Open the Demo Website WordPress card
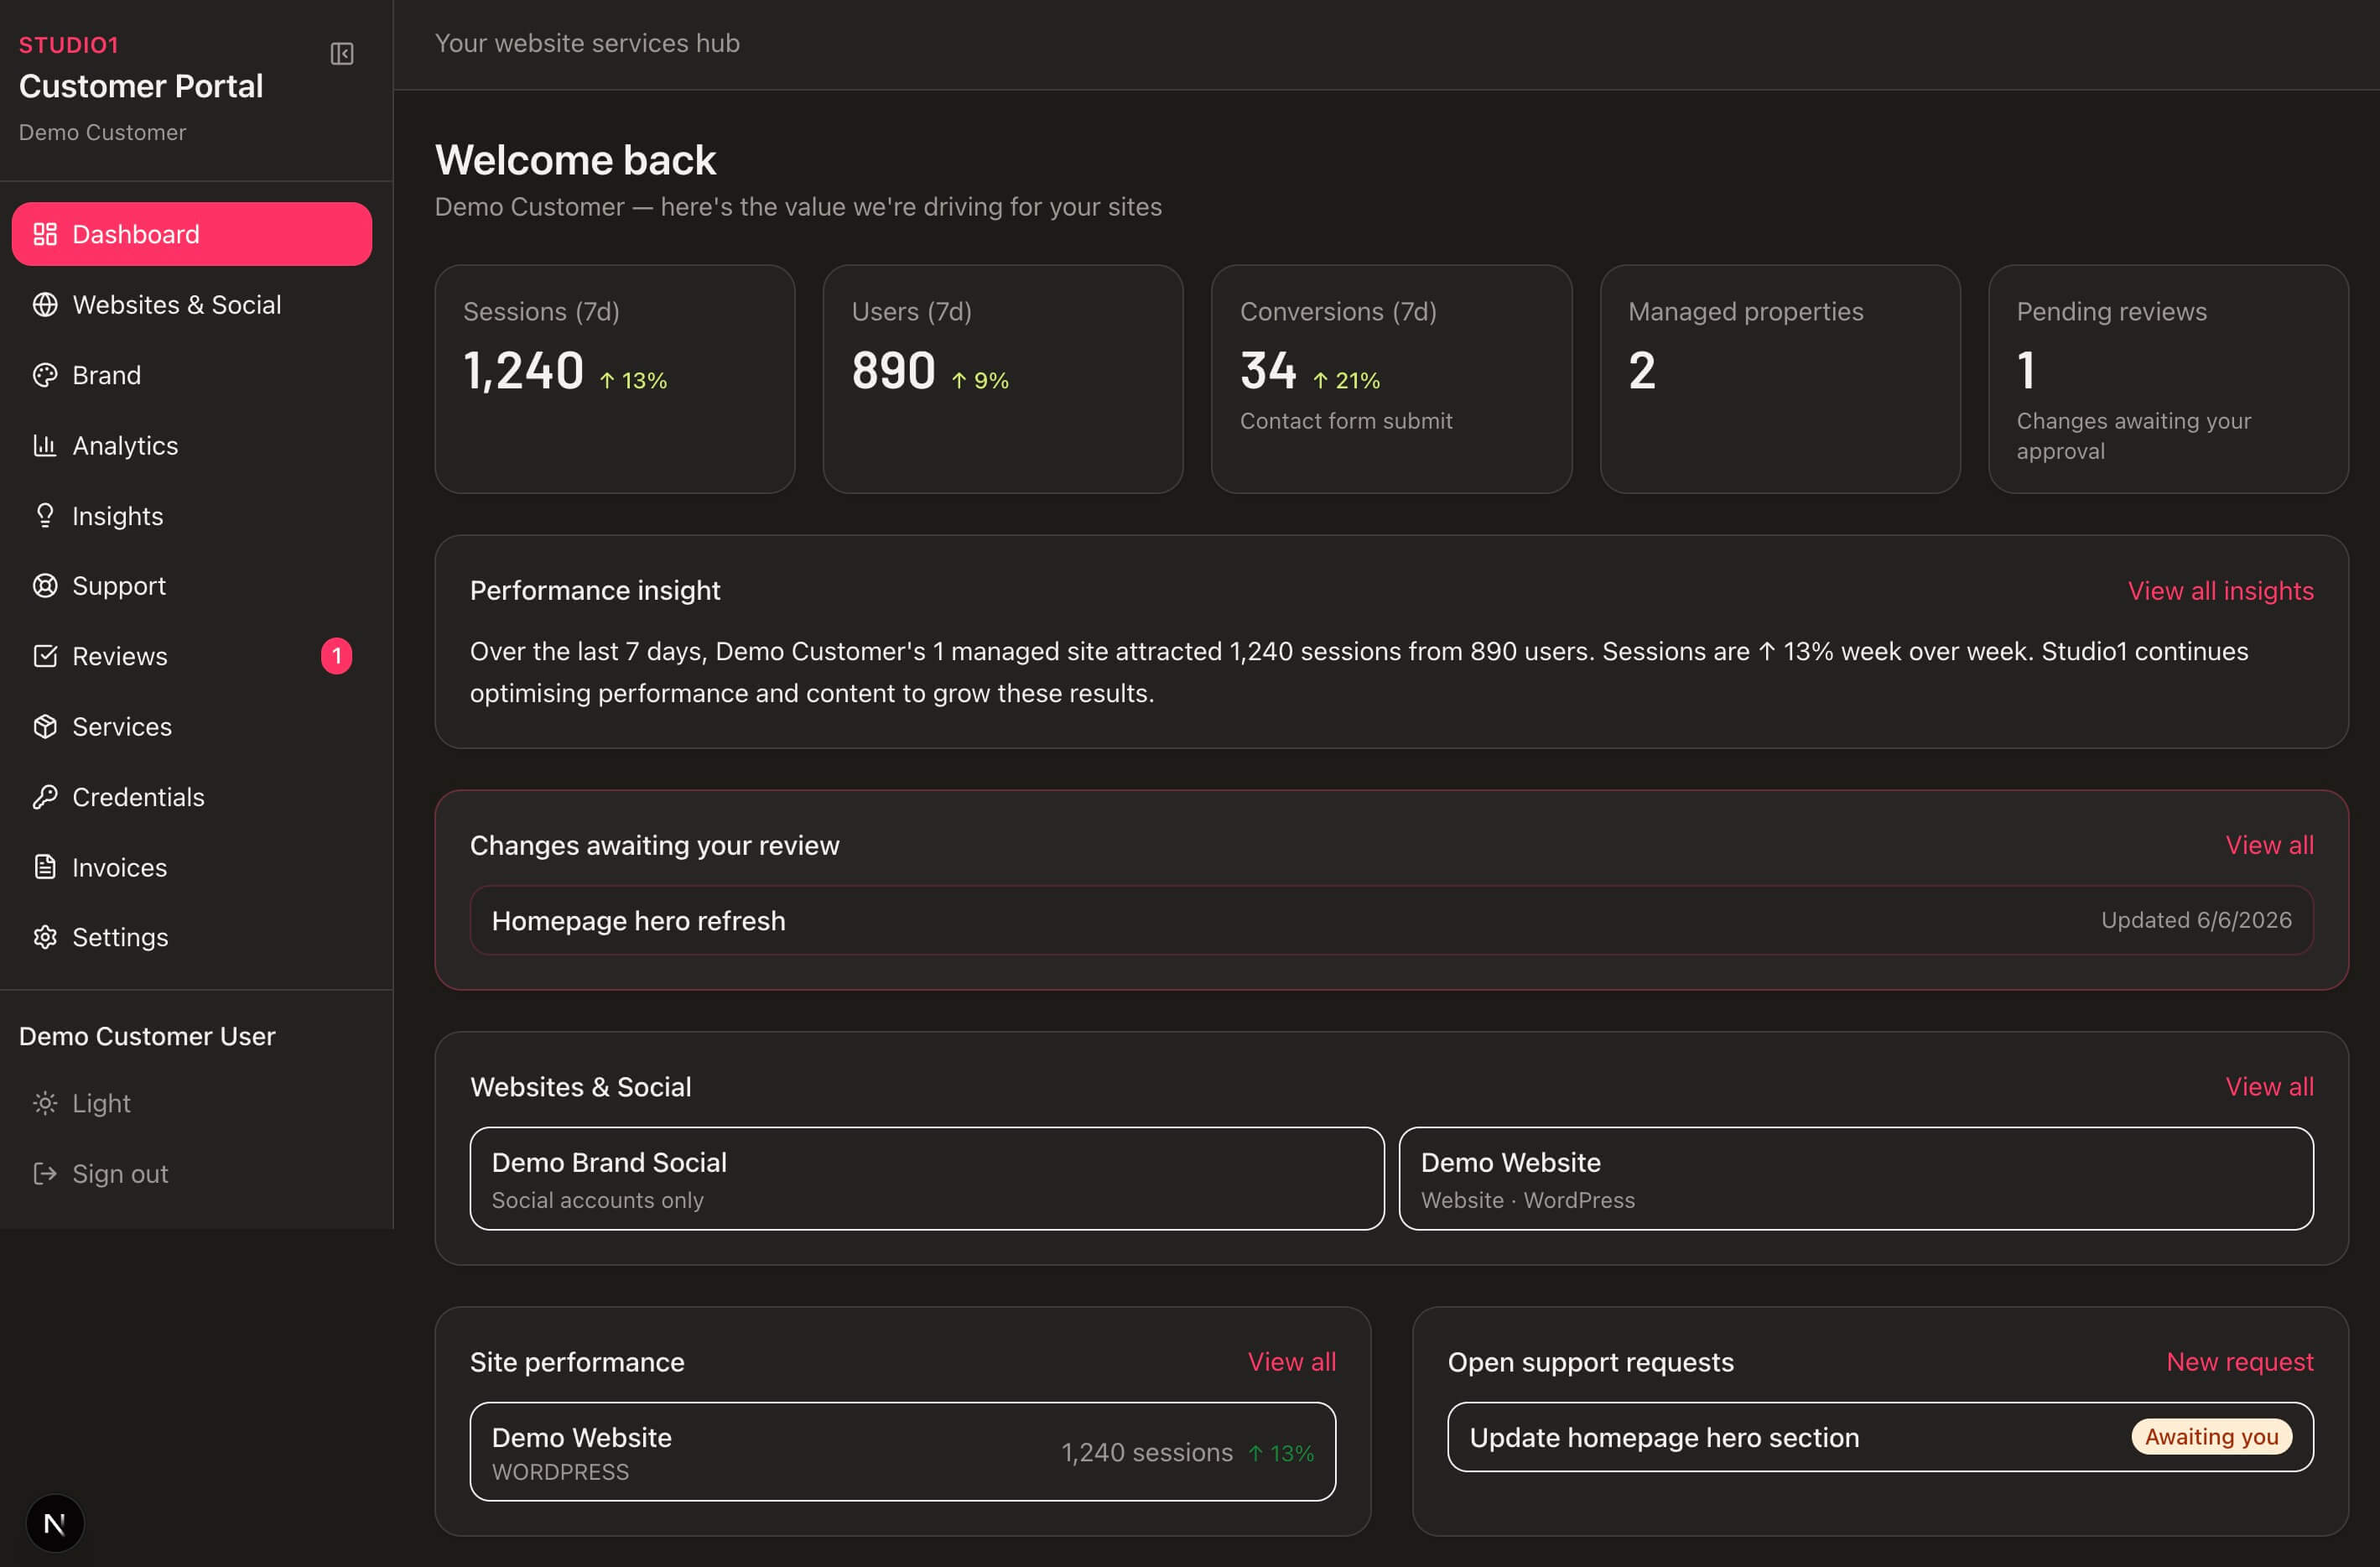The image size is (2380, 1567). (1856, 1178)
